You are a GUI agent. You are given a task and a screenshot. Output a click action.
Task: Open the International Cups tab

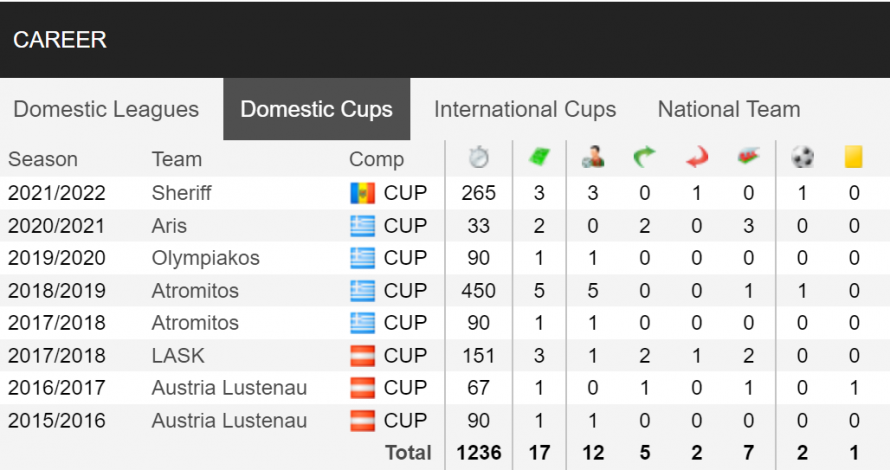click(x=525, y=109)
